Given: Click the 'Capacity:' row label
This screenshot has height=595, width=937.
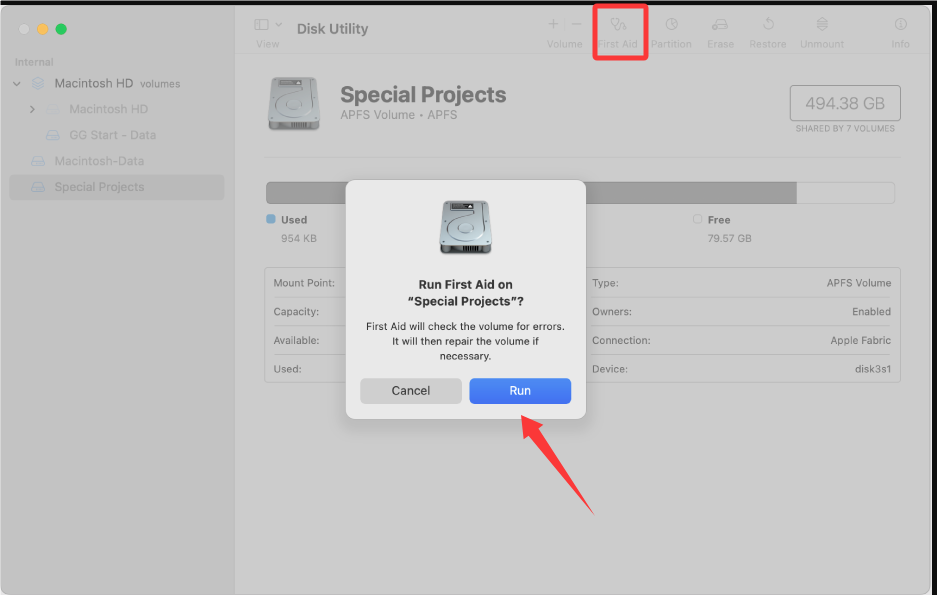Looking at the screenshot, I should coord(296,312).
